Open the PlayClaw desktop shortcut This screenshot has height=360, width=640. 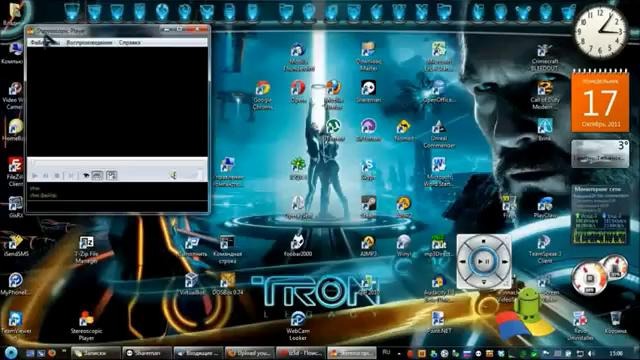(544, 207)
